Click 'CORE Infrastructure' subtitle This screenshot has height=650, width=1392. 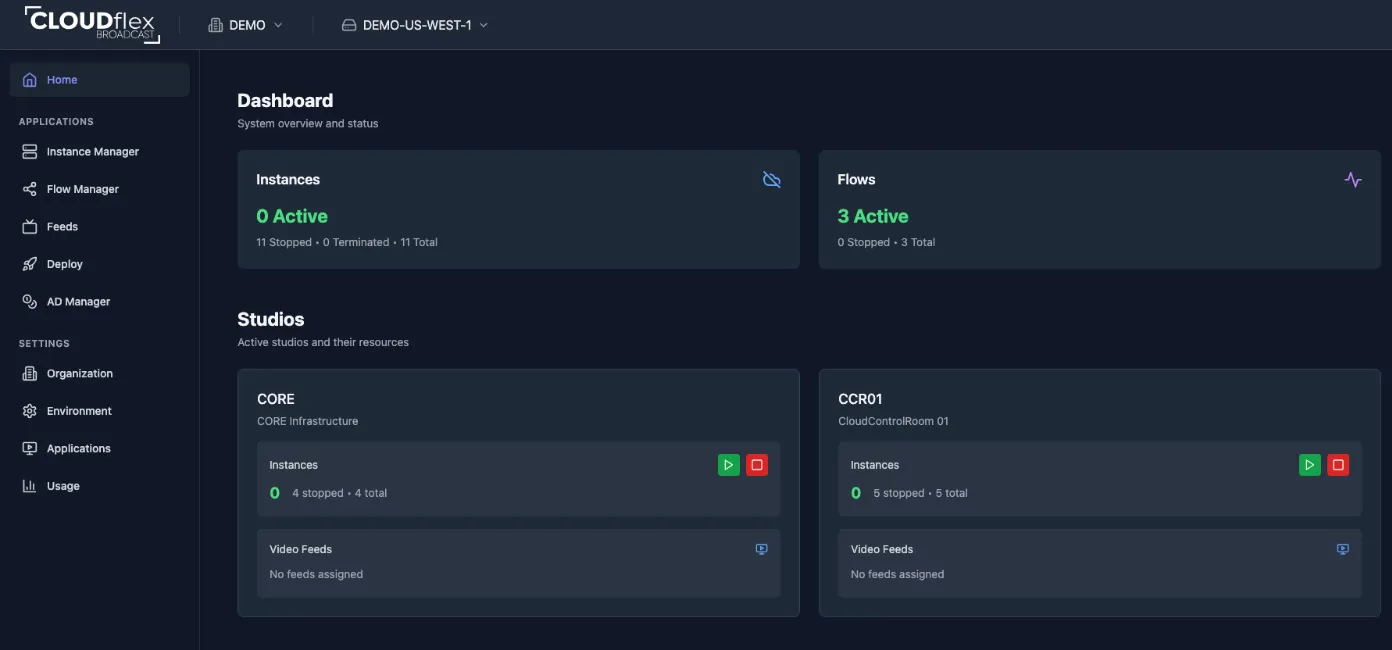point(307,421)
